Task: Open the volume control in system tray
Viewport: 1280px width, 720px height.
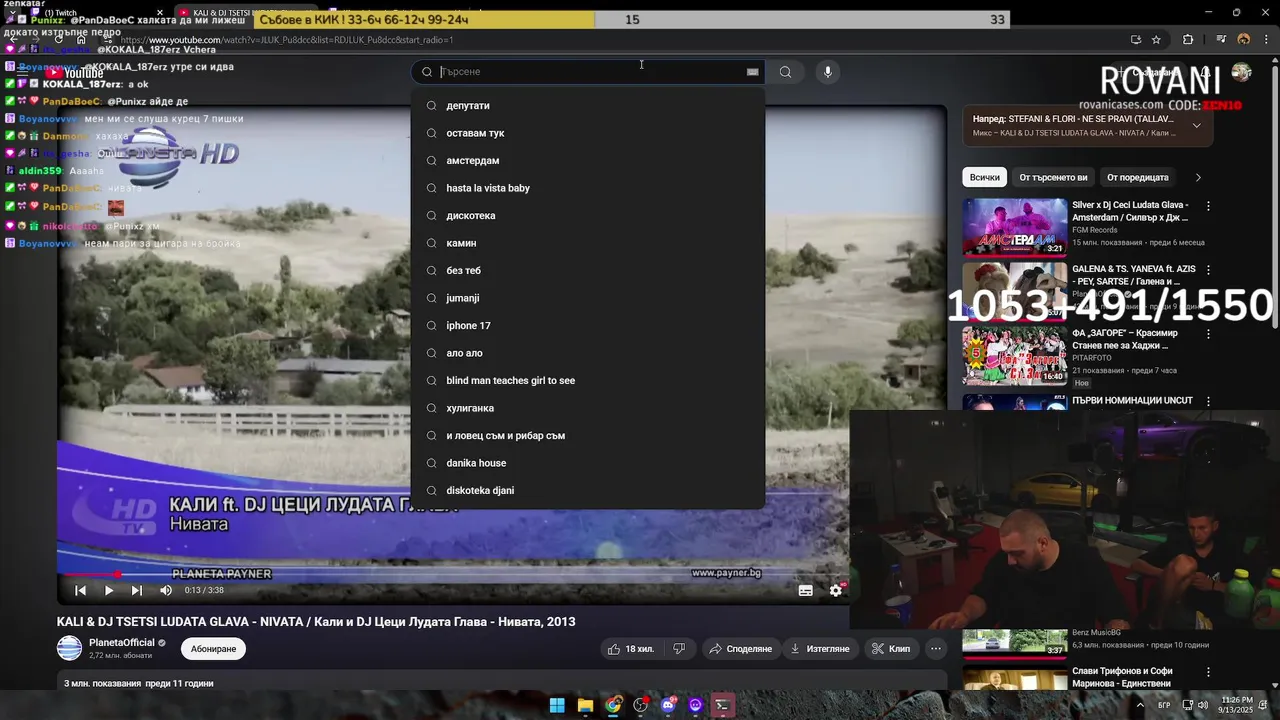Action: point(1205,705)
